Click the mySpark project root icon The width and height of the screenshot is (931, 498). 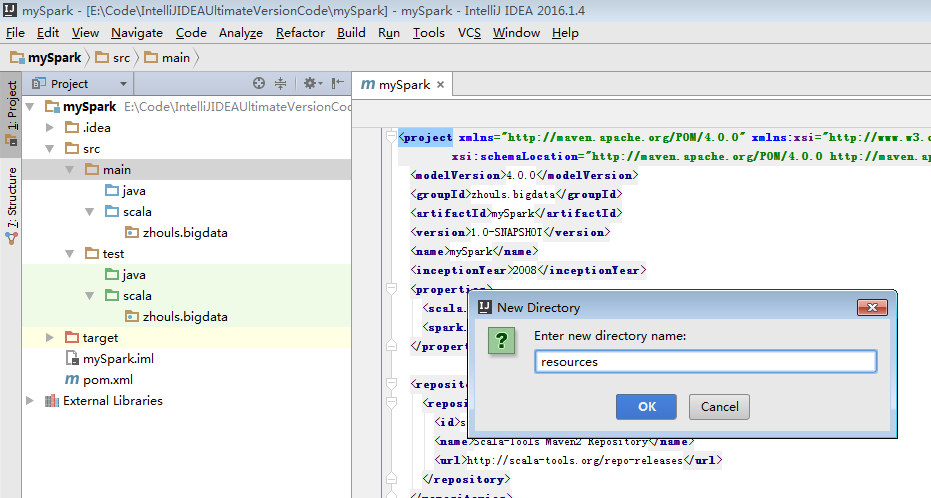click(52, 107)
